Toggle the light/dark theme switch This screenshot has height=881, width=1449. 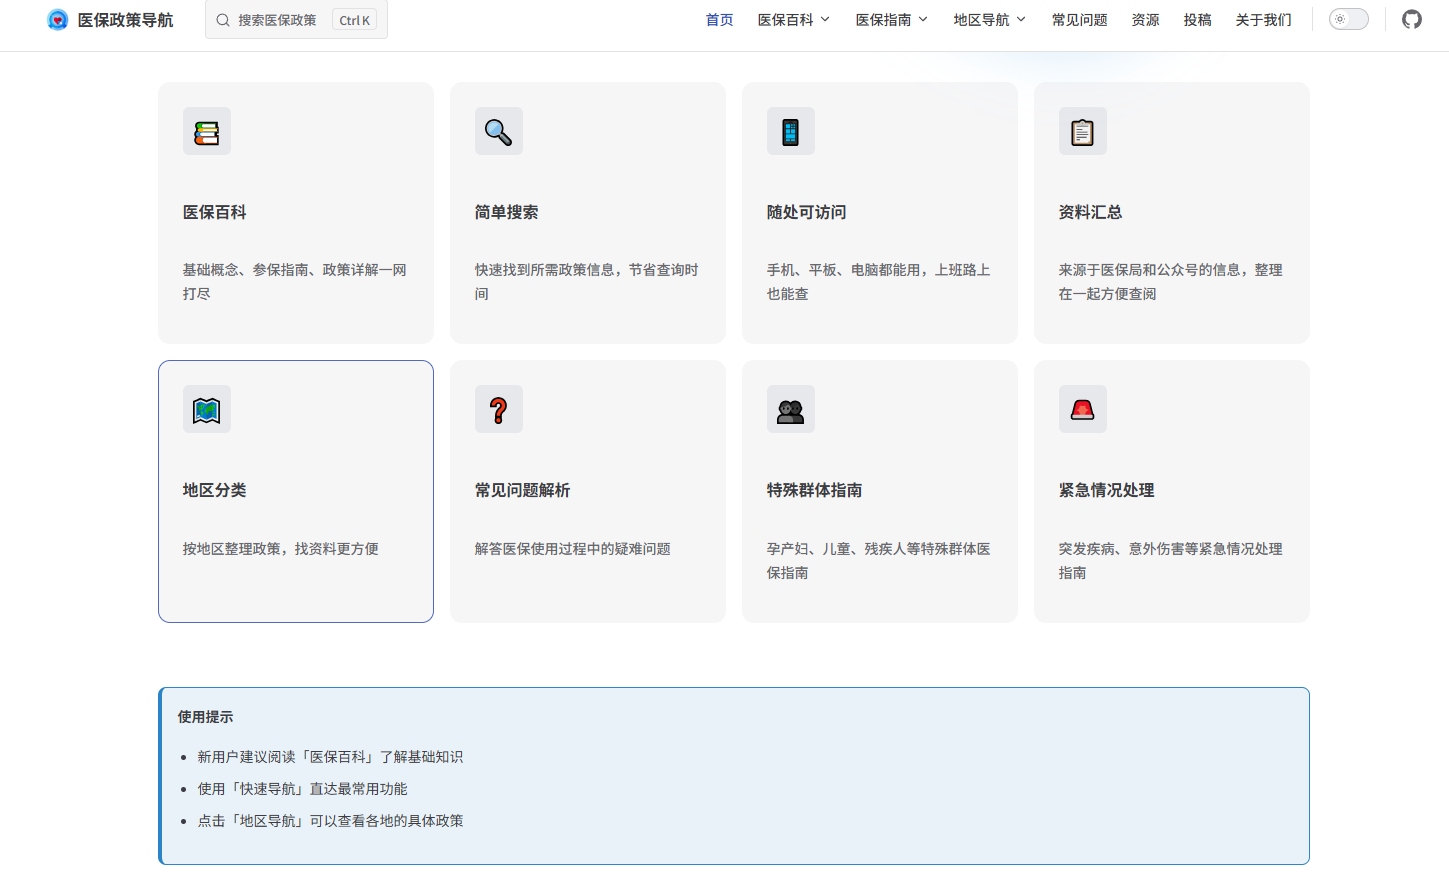pyautogui.click(x=1348, y=18)
